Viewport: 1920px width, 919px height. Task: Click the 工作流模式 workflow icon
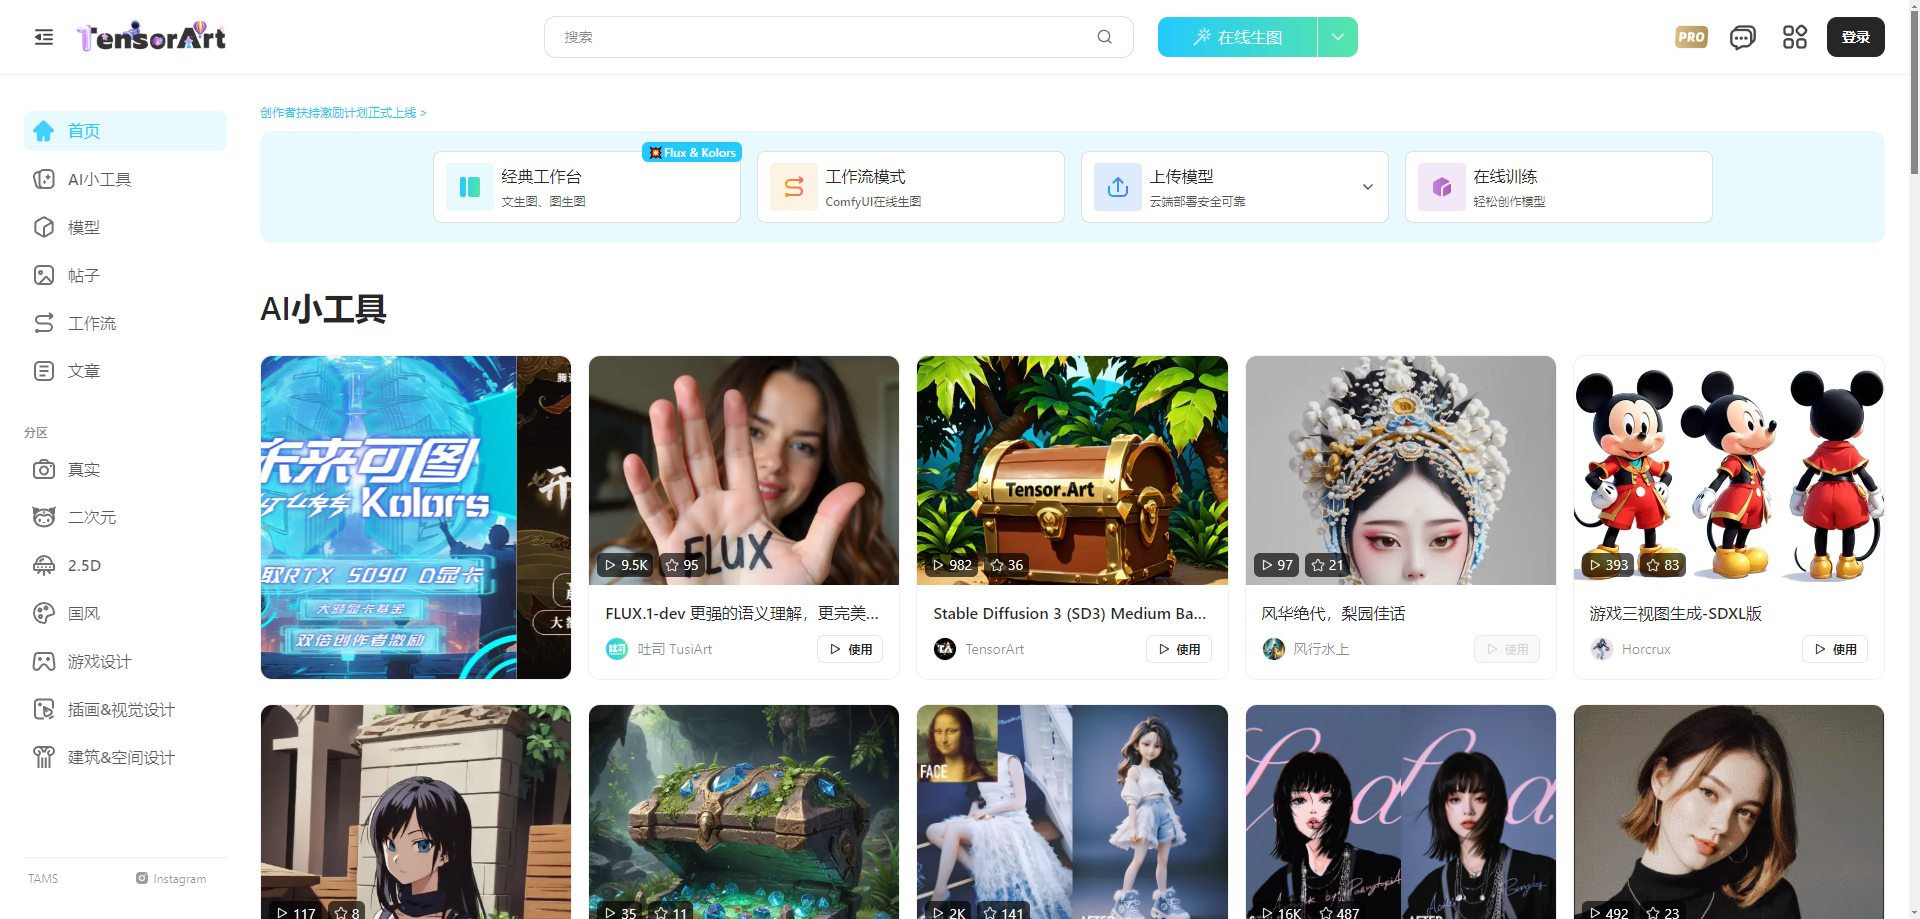click(x=794, y=187)
